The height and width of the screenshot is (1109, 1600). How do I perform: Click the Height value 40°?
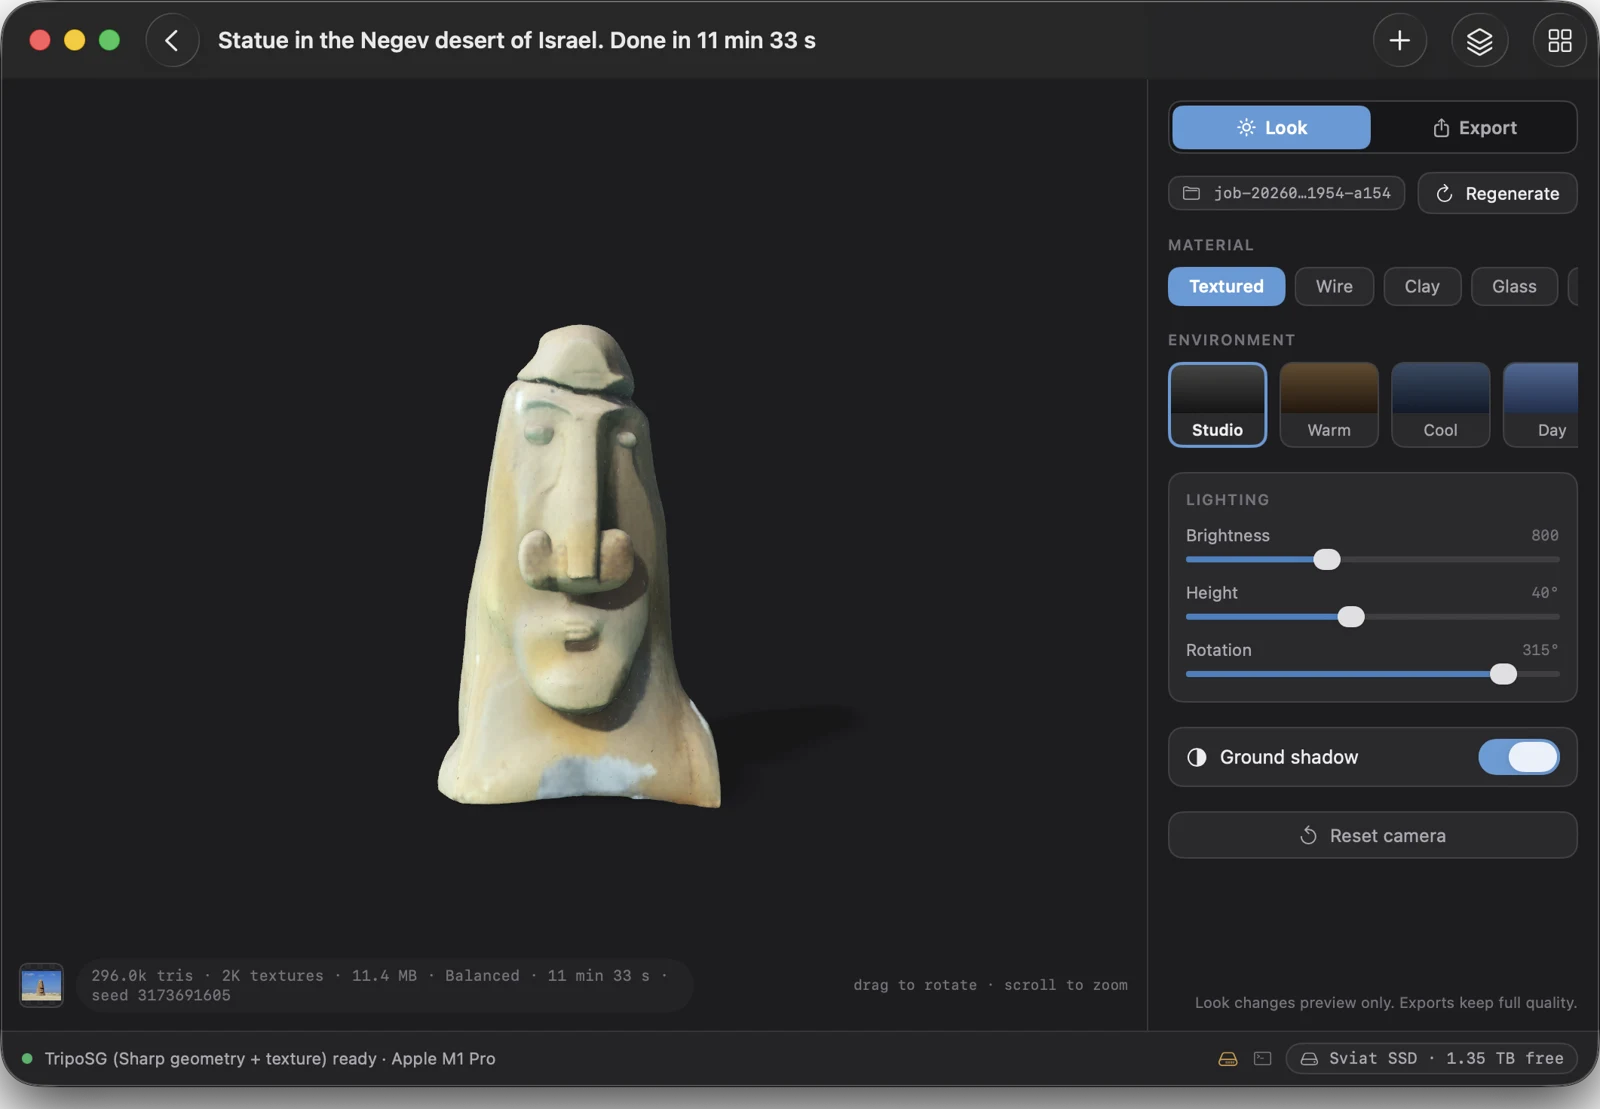[x=1544, y=592]
